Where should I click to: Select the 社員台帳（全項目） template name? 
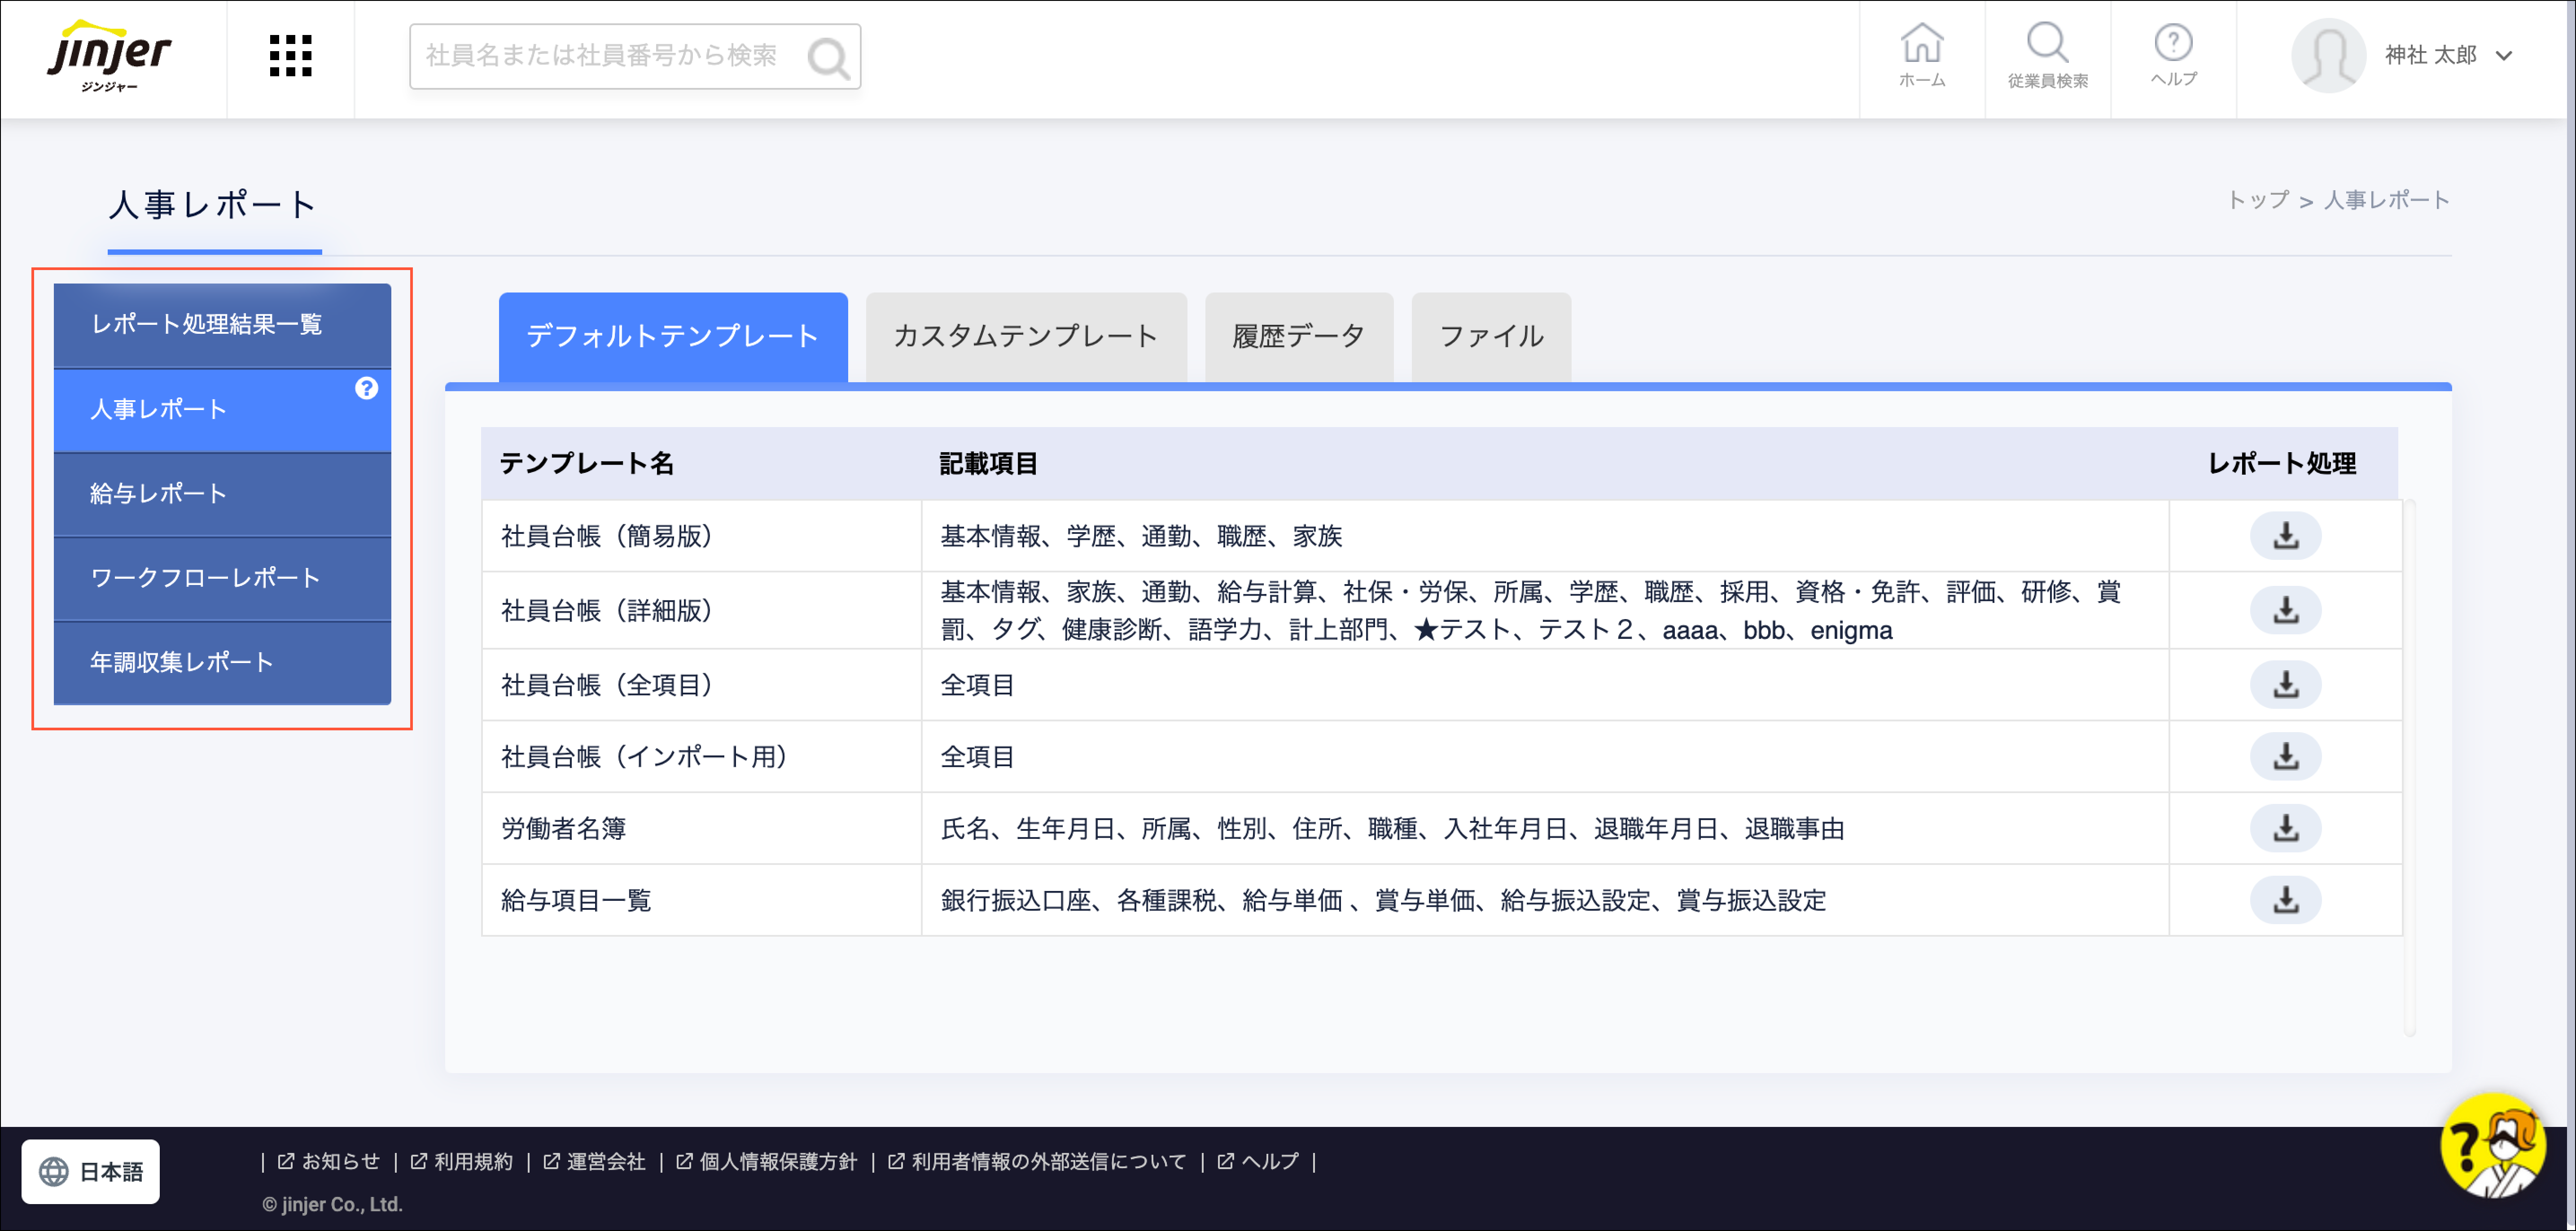click(607, 685)
